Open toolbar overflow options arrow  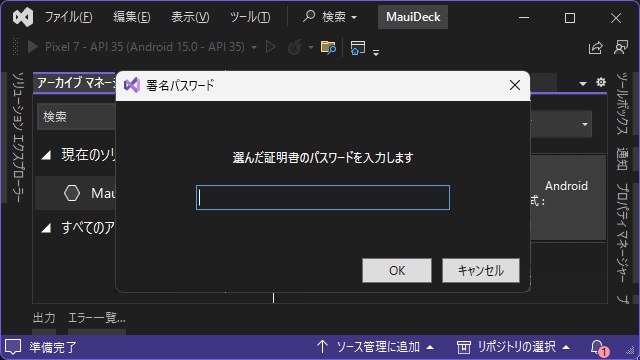click(376, 52)
